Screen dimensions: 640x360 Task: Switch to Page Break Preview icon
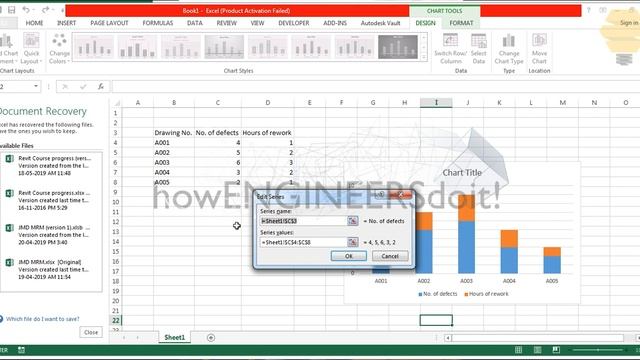(556, 350)
